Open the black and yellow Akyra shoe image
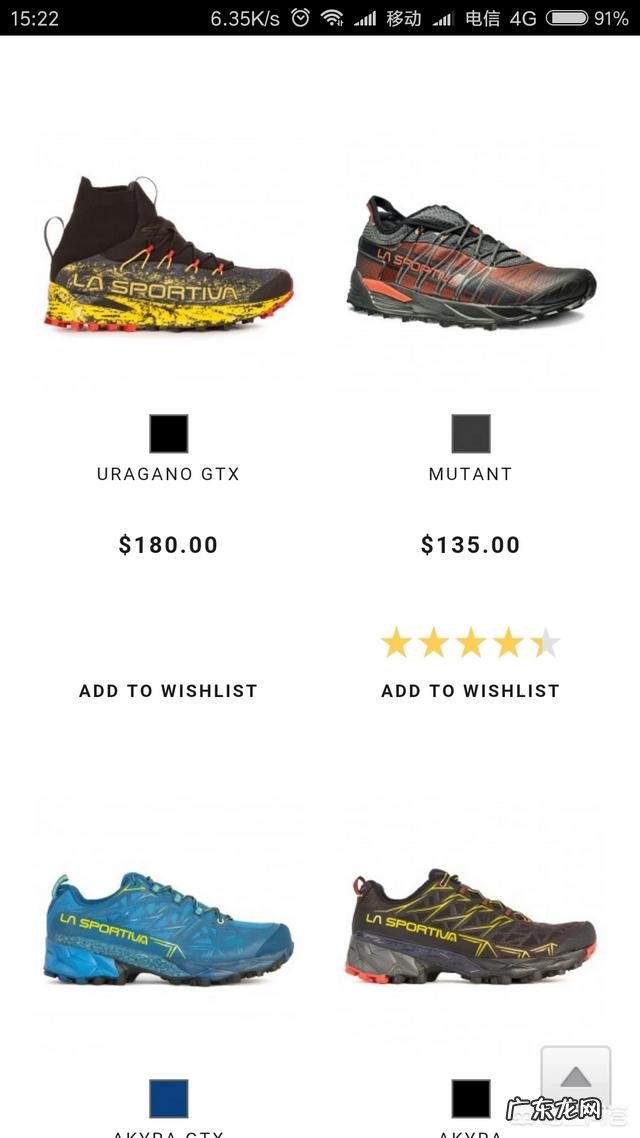640x1138 pixels. pos(471,926)
